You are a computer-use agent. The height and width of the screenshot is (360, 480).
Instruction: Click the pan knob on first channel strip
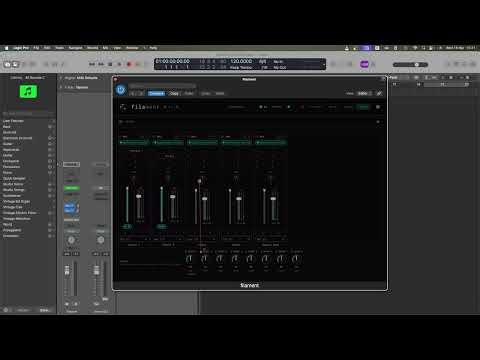click(71, 240)
